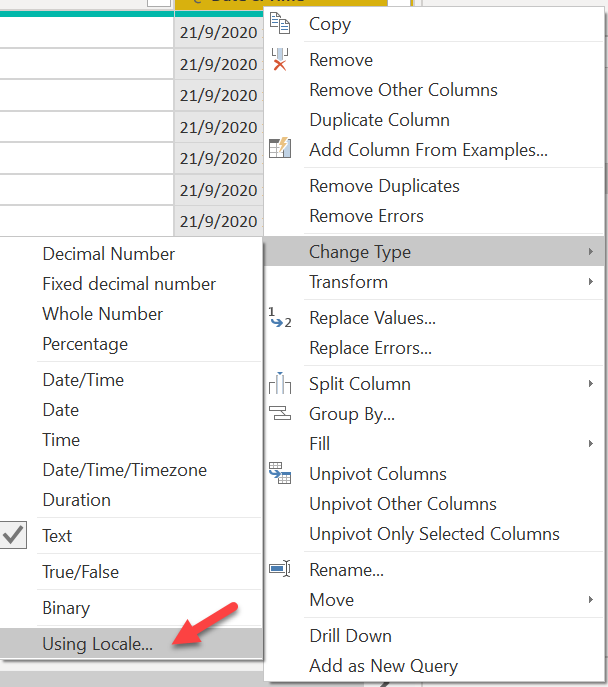
Task: Set type to Percentage
Action: pyautogui.click(x=85, y=344)
